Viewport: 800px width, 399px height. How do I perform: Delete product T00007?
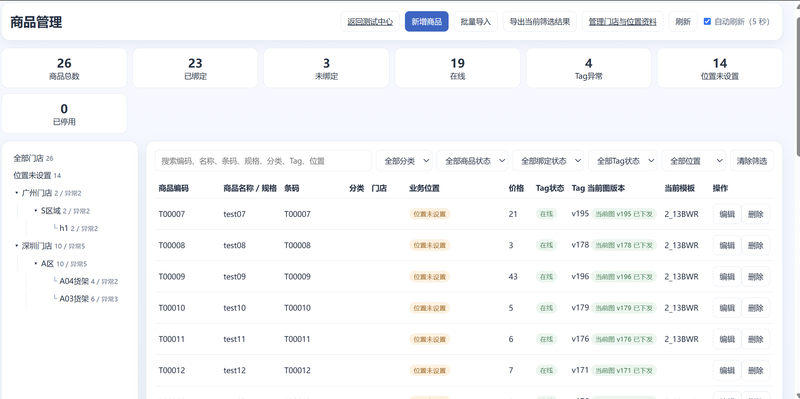point(756,214)
